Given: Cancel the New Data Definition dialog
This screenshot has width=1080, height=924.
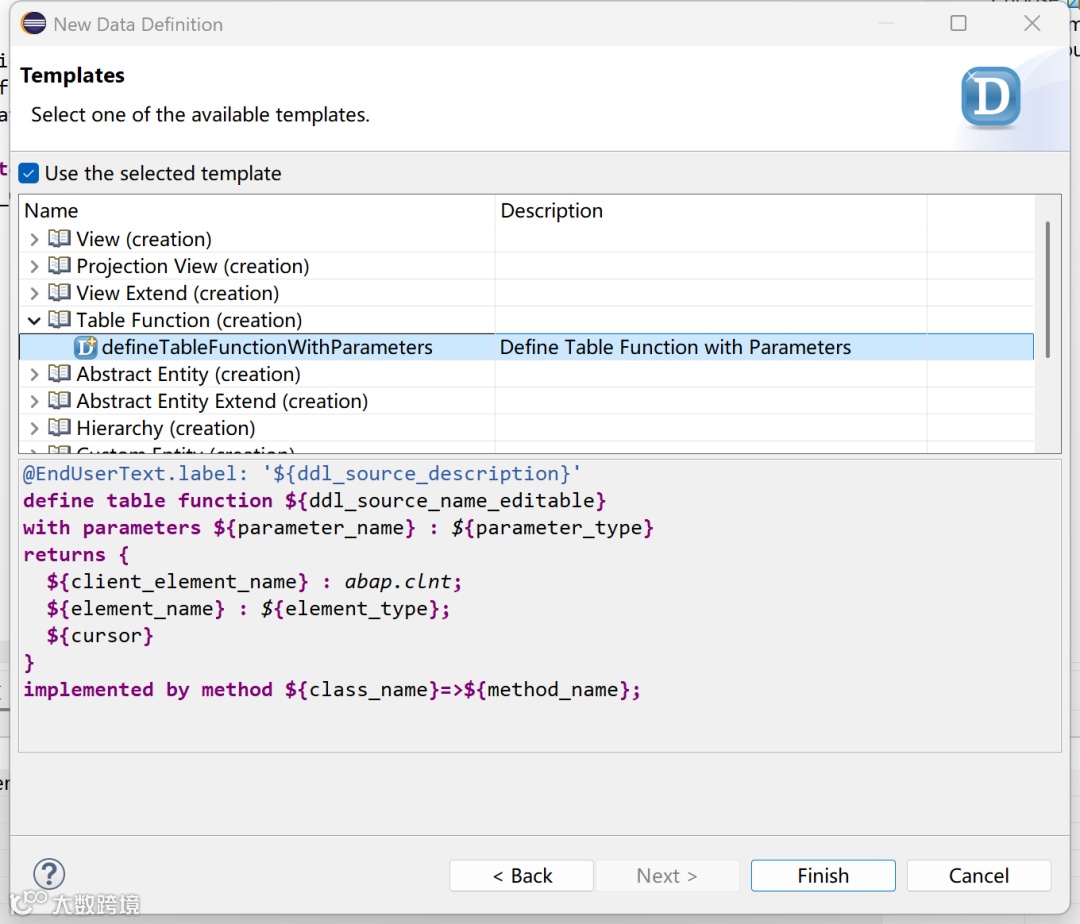Looking at the screenshot, I should pos(978,875).
